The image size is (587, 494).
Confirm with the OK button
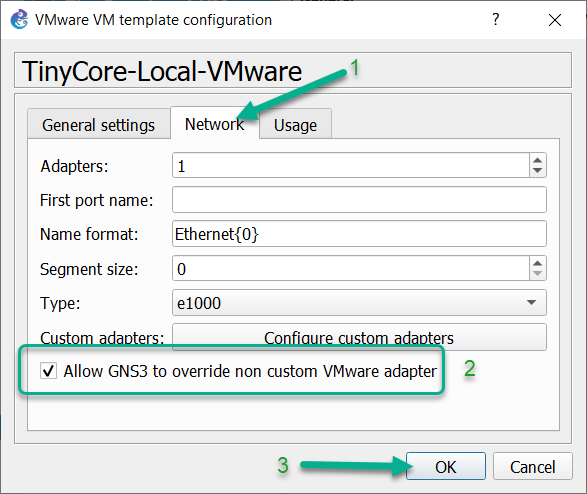[446, 466]
